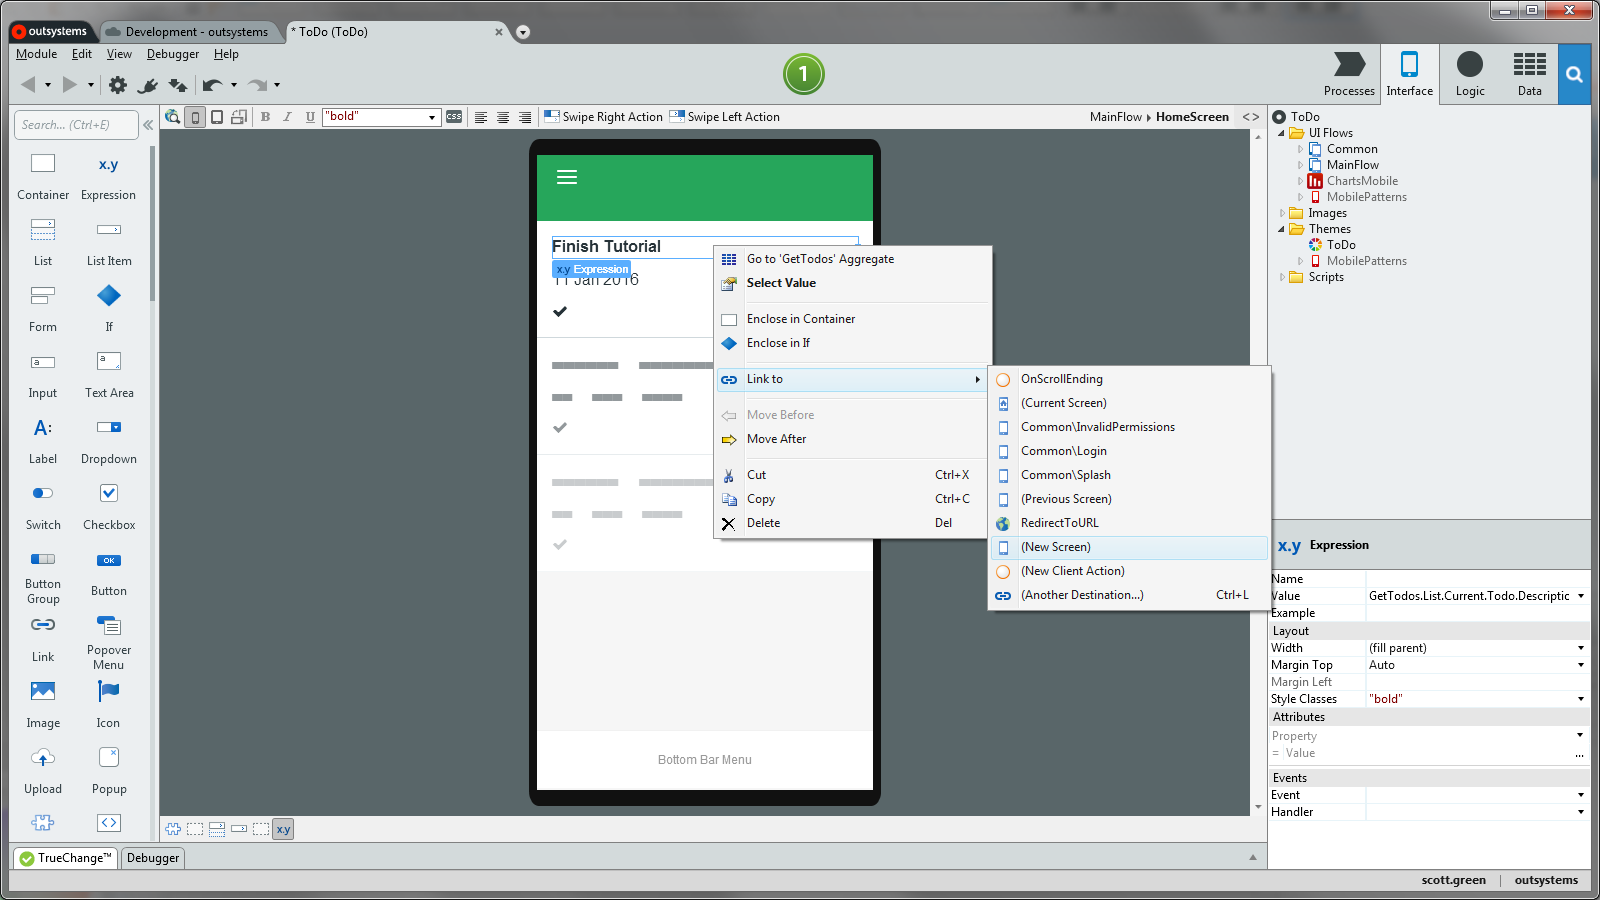Click the widget search field

(75, 124)
